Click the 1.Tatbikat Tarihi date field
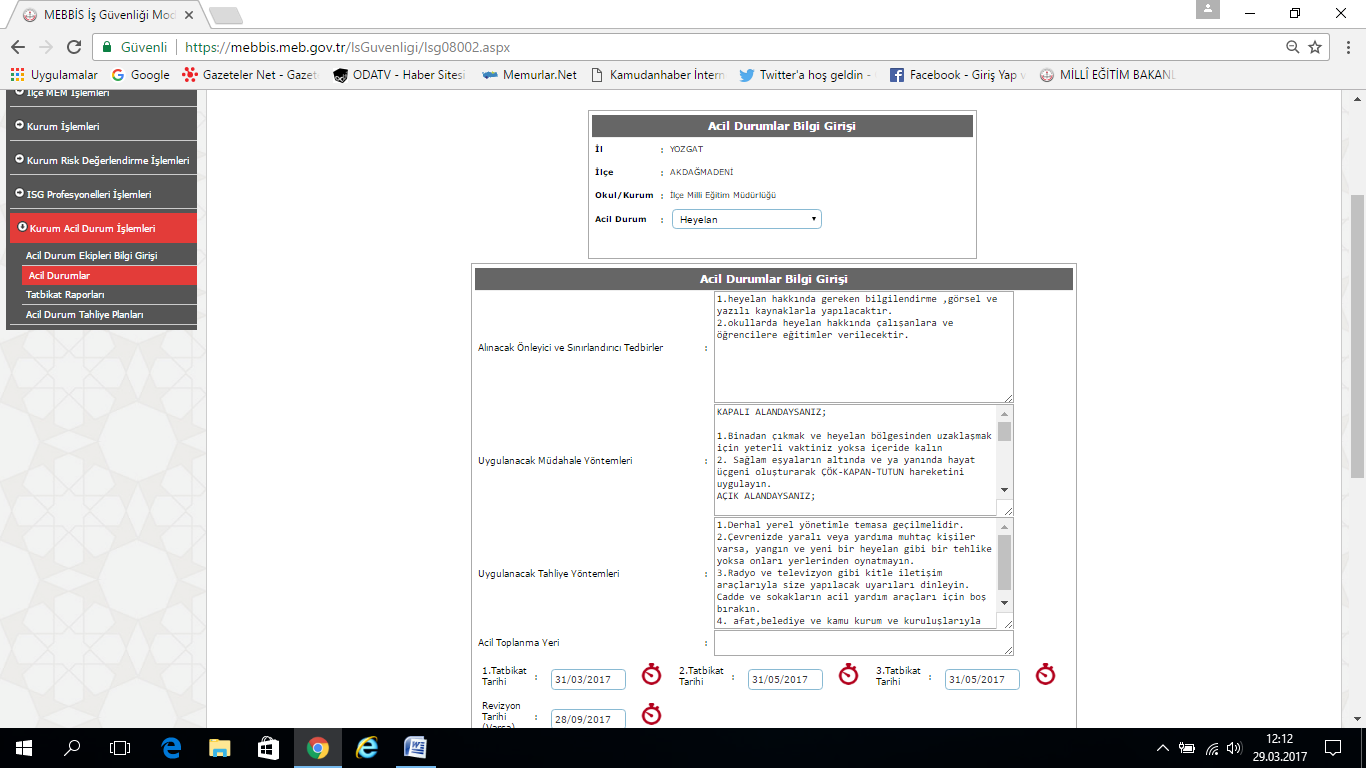This screenshot has width=1366, height=768. pos(588,680)
